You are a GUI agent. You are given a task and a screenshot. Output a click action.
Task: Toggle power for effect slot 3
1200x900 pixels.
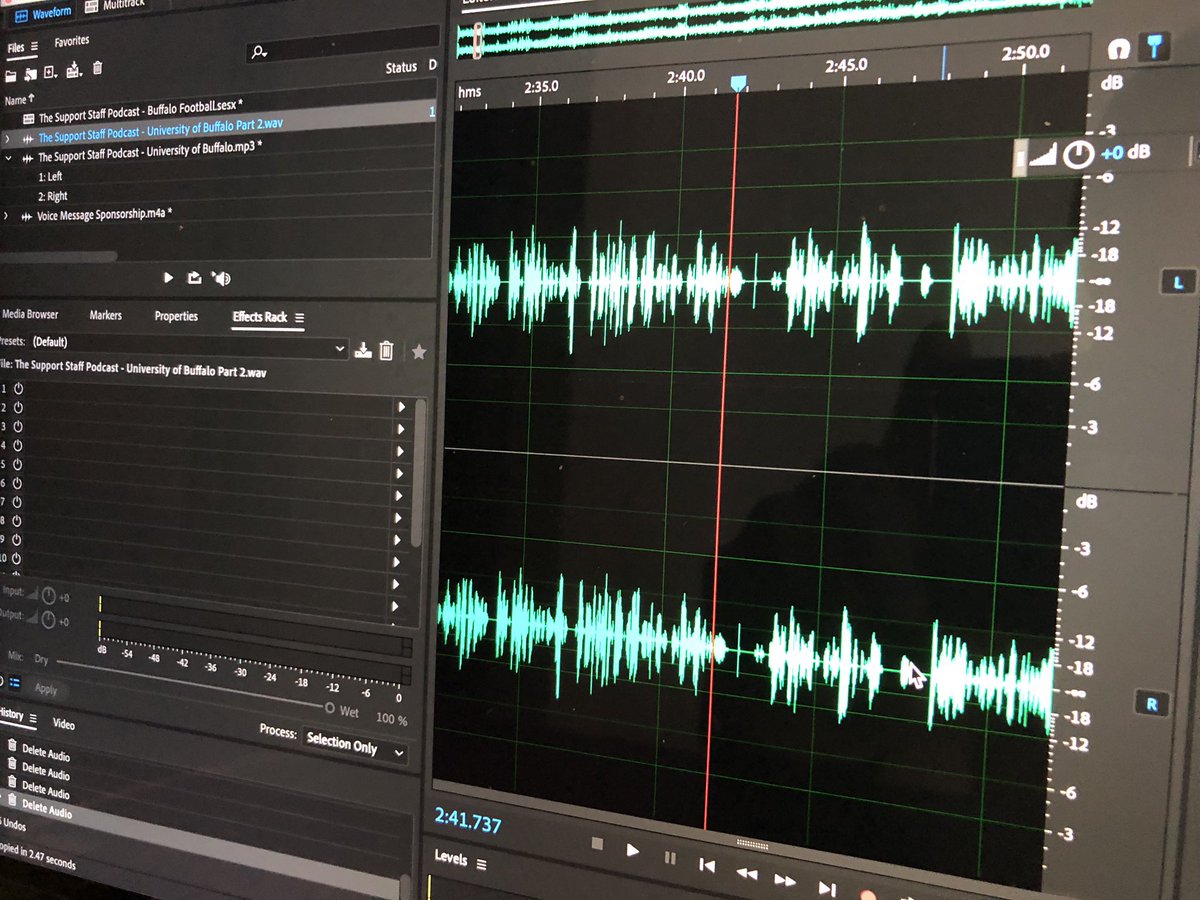(x=18, y=427)
